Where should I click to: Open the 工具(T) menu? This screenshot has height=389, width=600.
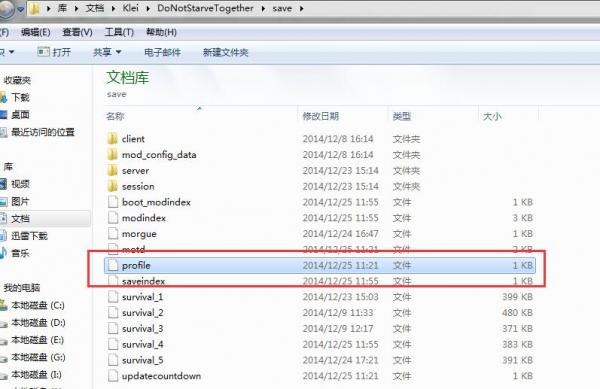coord(119,33)
